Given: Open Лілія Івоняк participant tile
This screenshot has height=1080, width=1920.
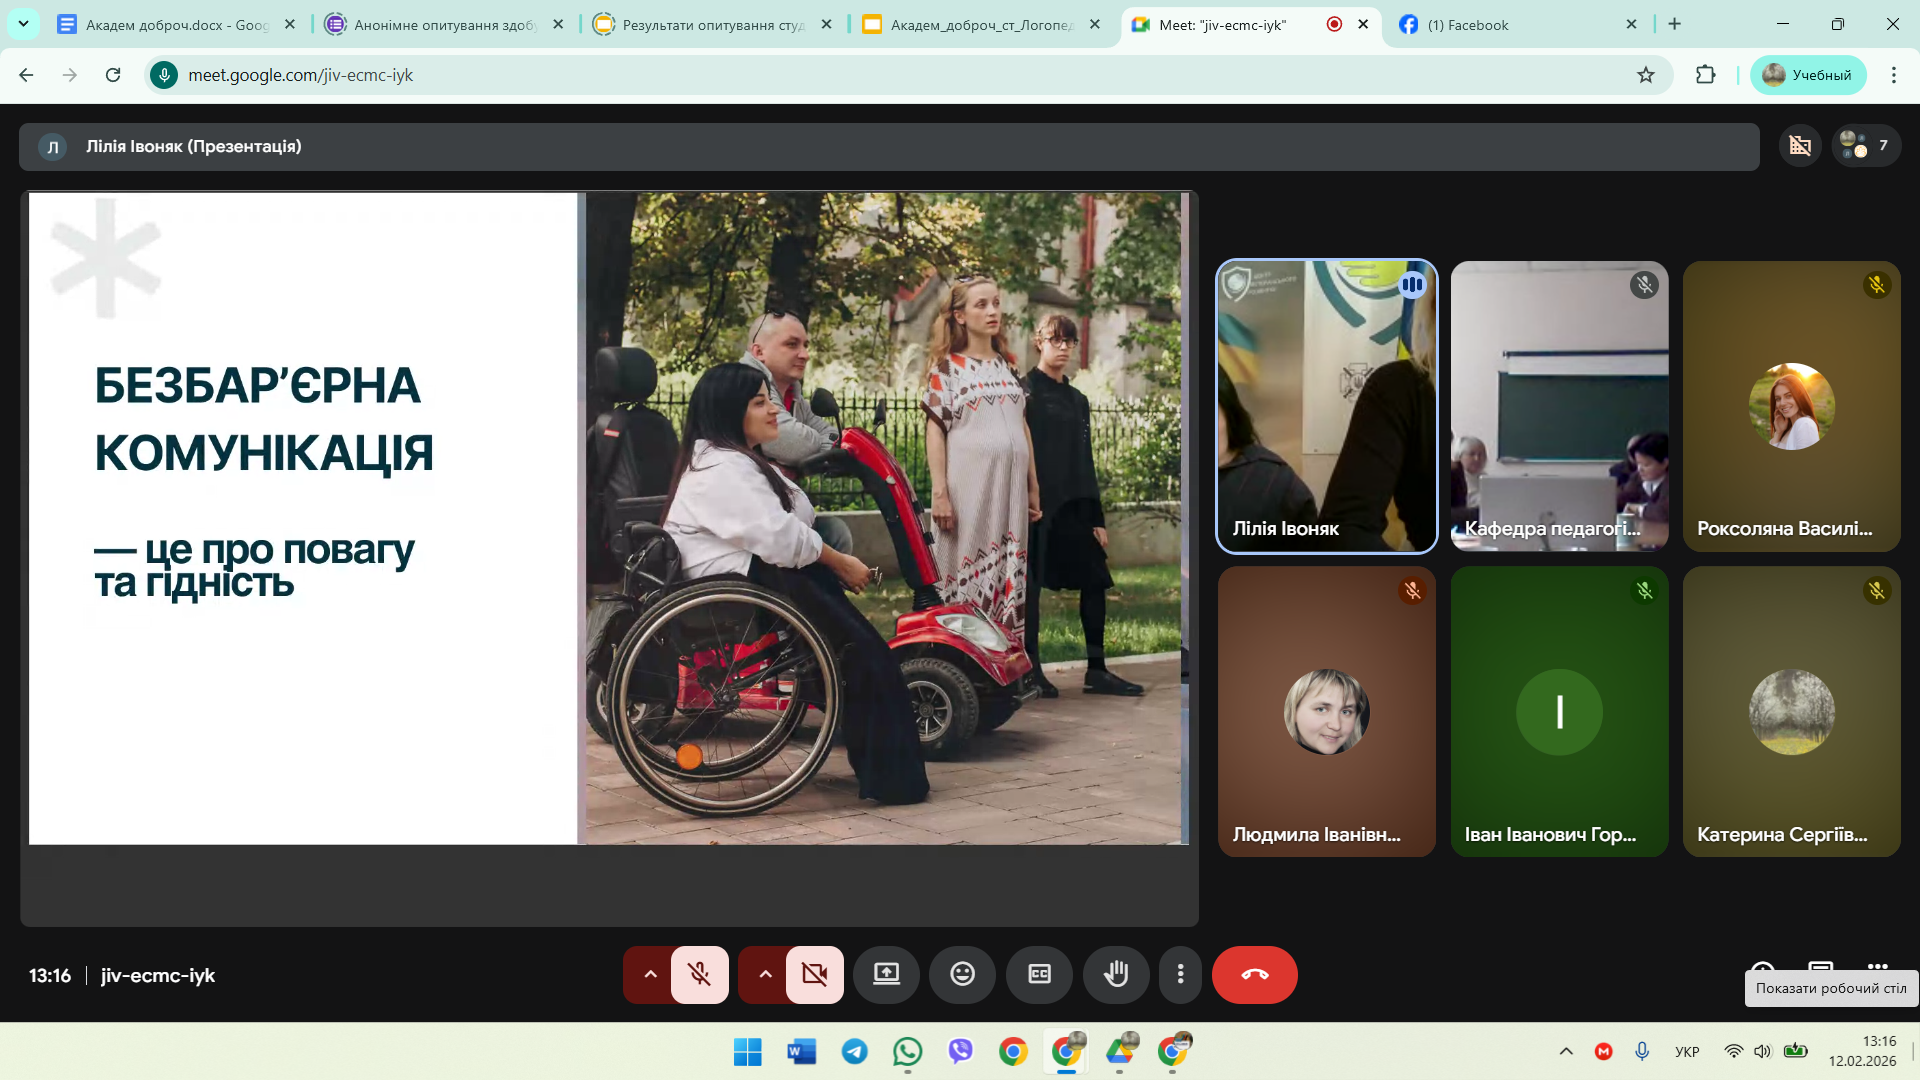Looking at the screenshot, I should (1326, 406).
